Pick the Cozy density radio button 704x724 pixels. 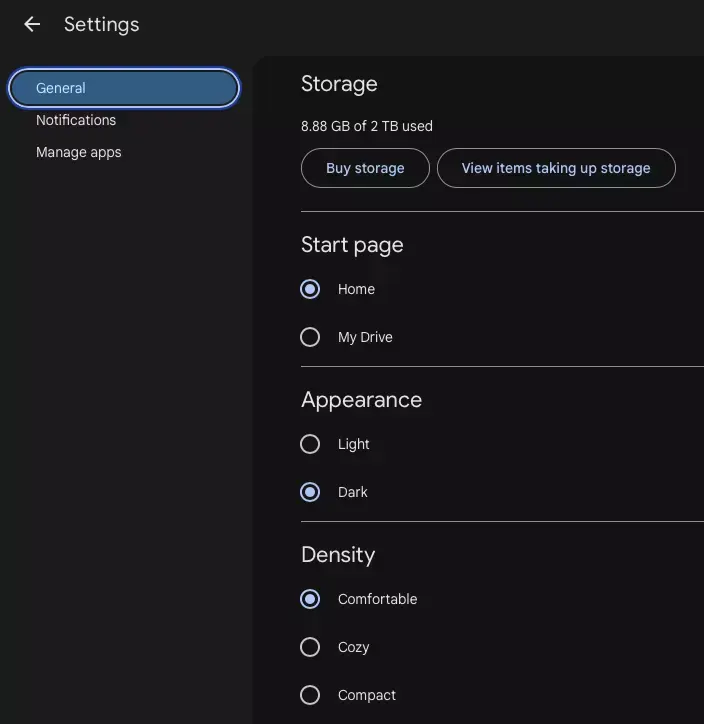[310, 647]
